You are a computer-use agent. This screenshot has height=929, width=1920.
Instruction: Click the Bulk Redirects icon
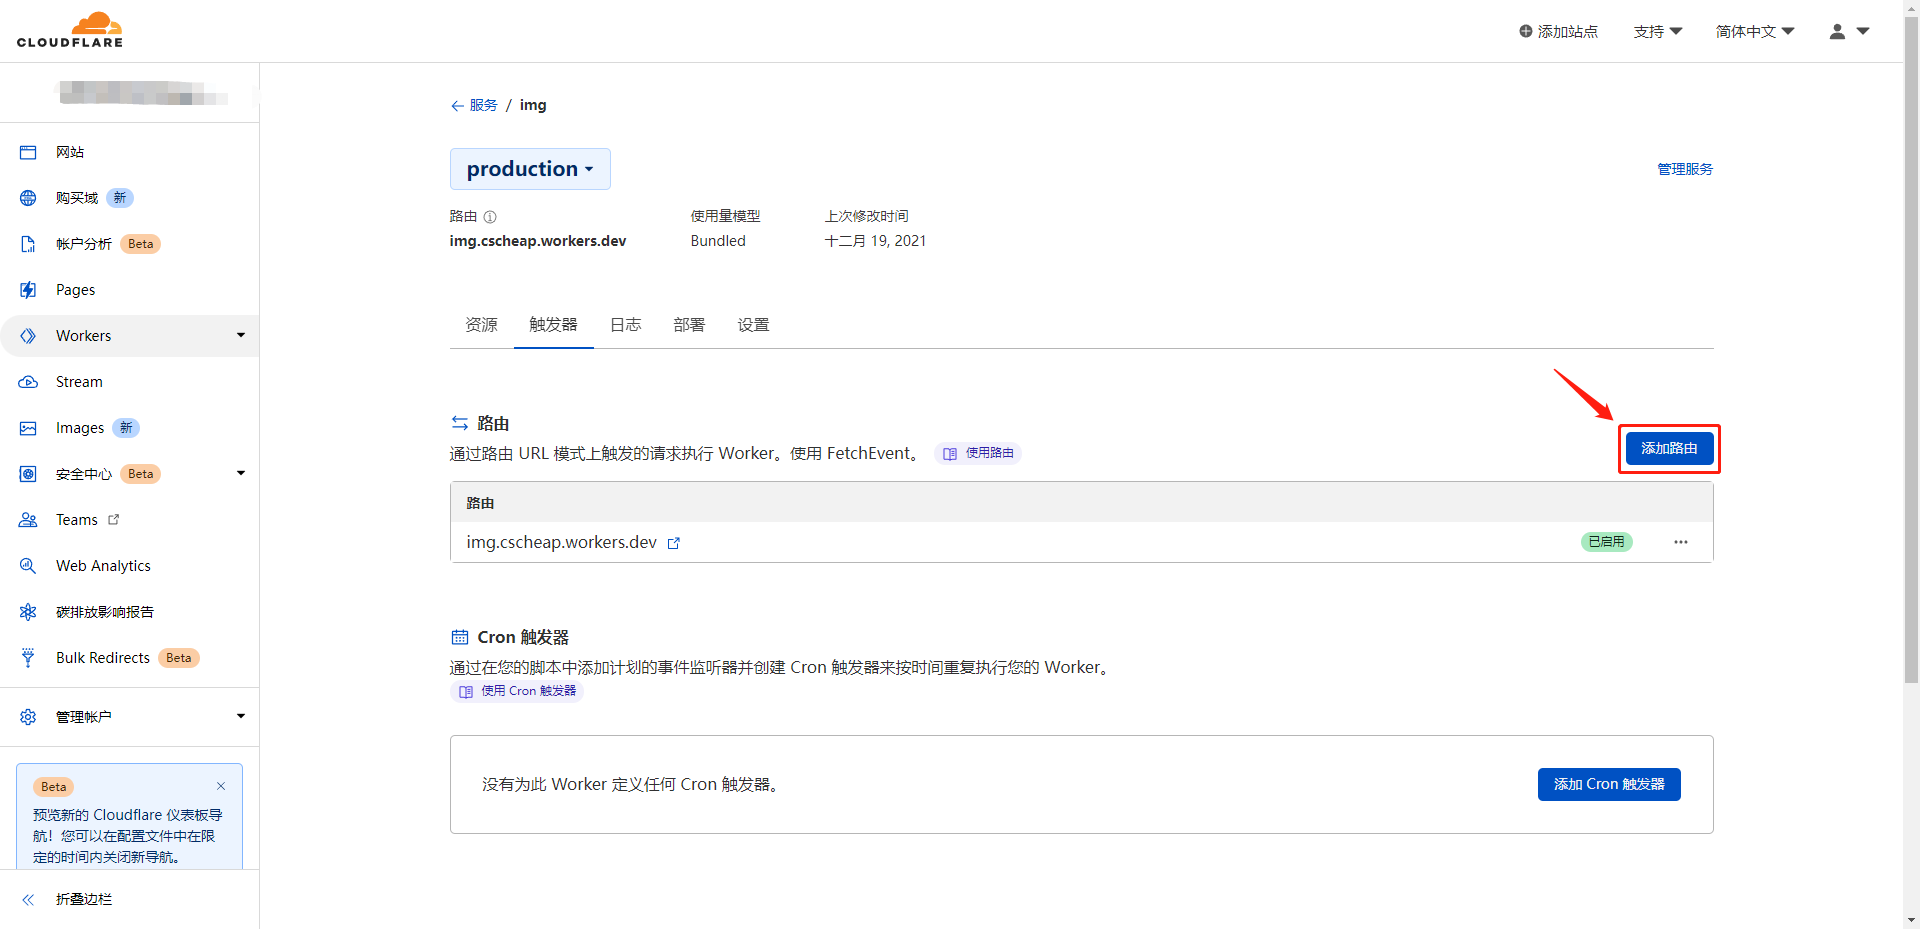pos(28,658)
